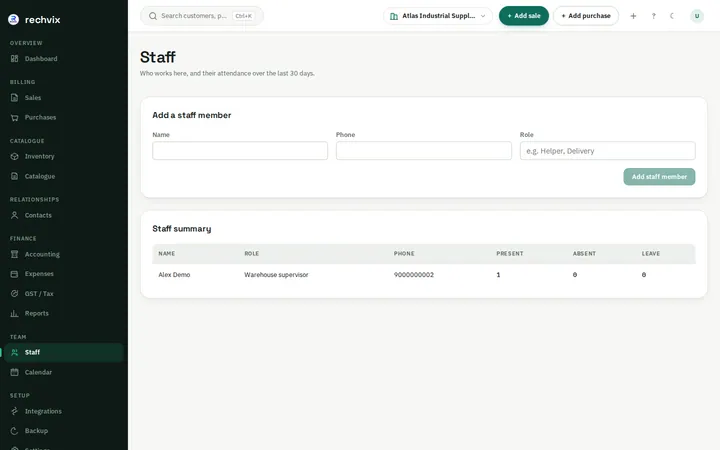Click the Name input field
This screenshot has height=450, width=720.
[240, 151]
